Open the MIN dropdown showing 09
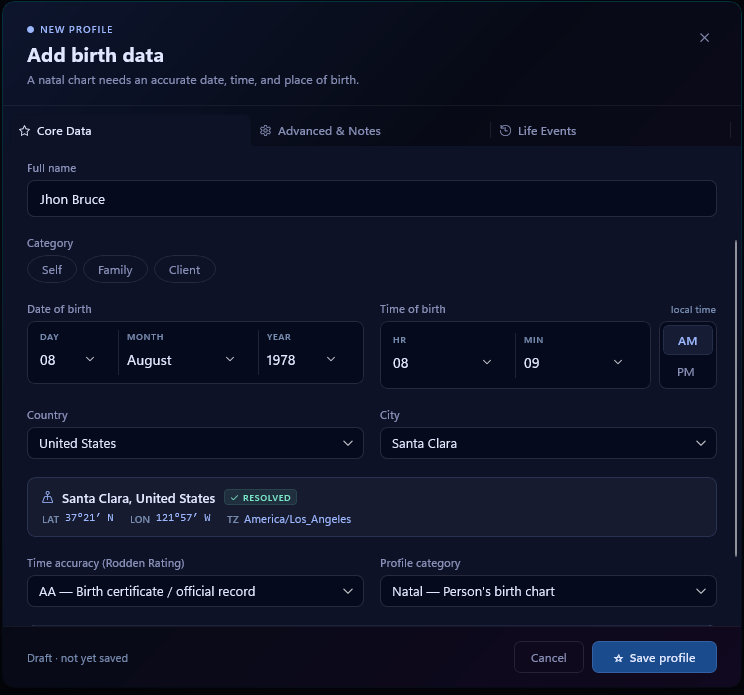This screenshot has height=695, width=744. coord(573,362)
